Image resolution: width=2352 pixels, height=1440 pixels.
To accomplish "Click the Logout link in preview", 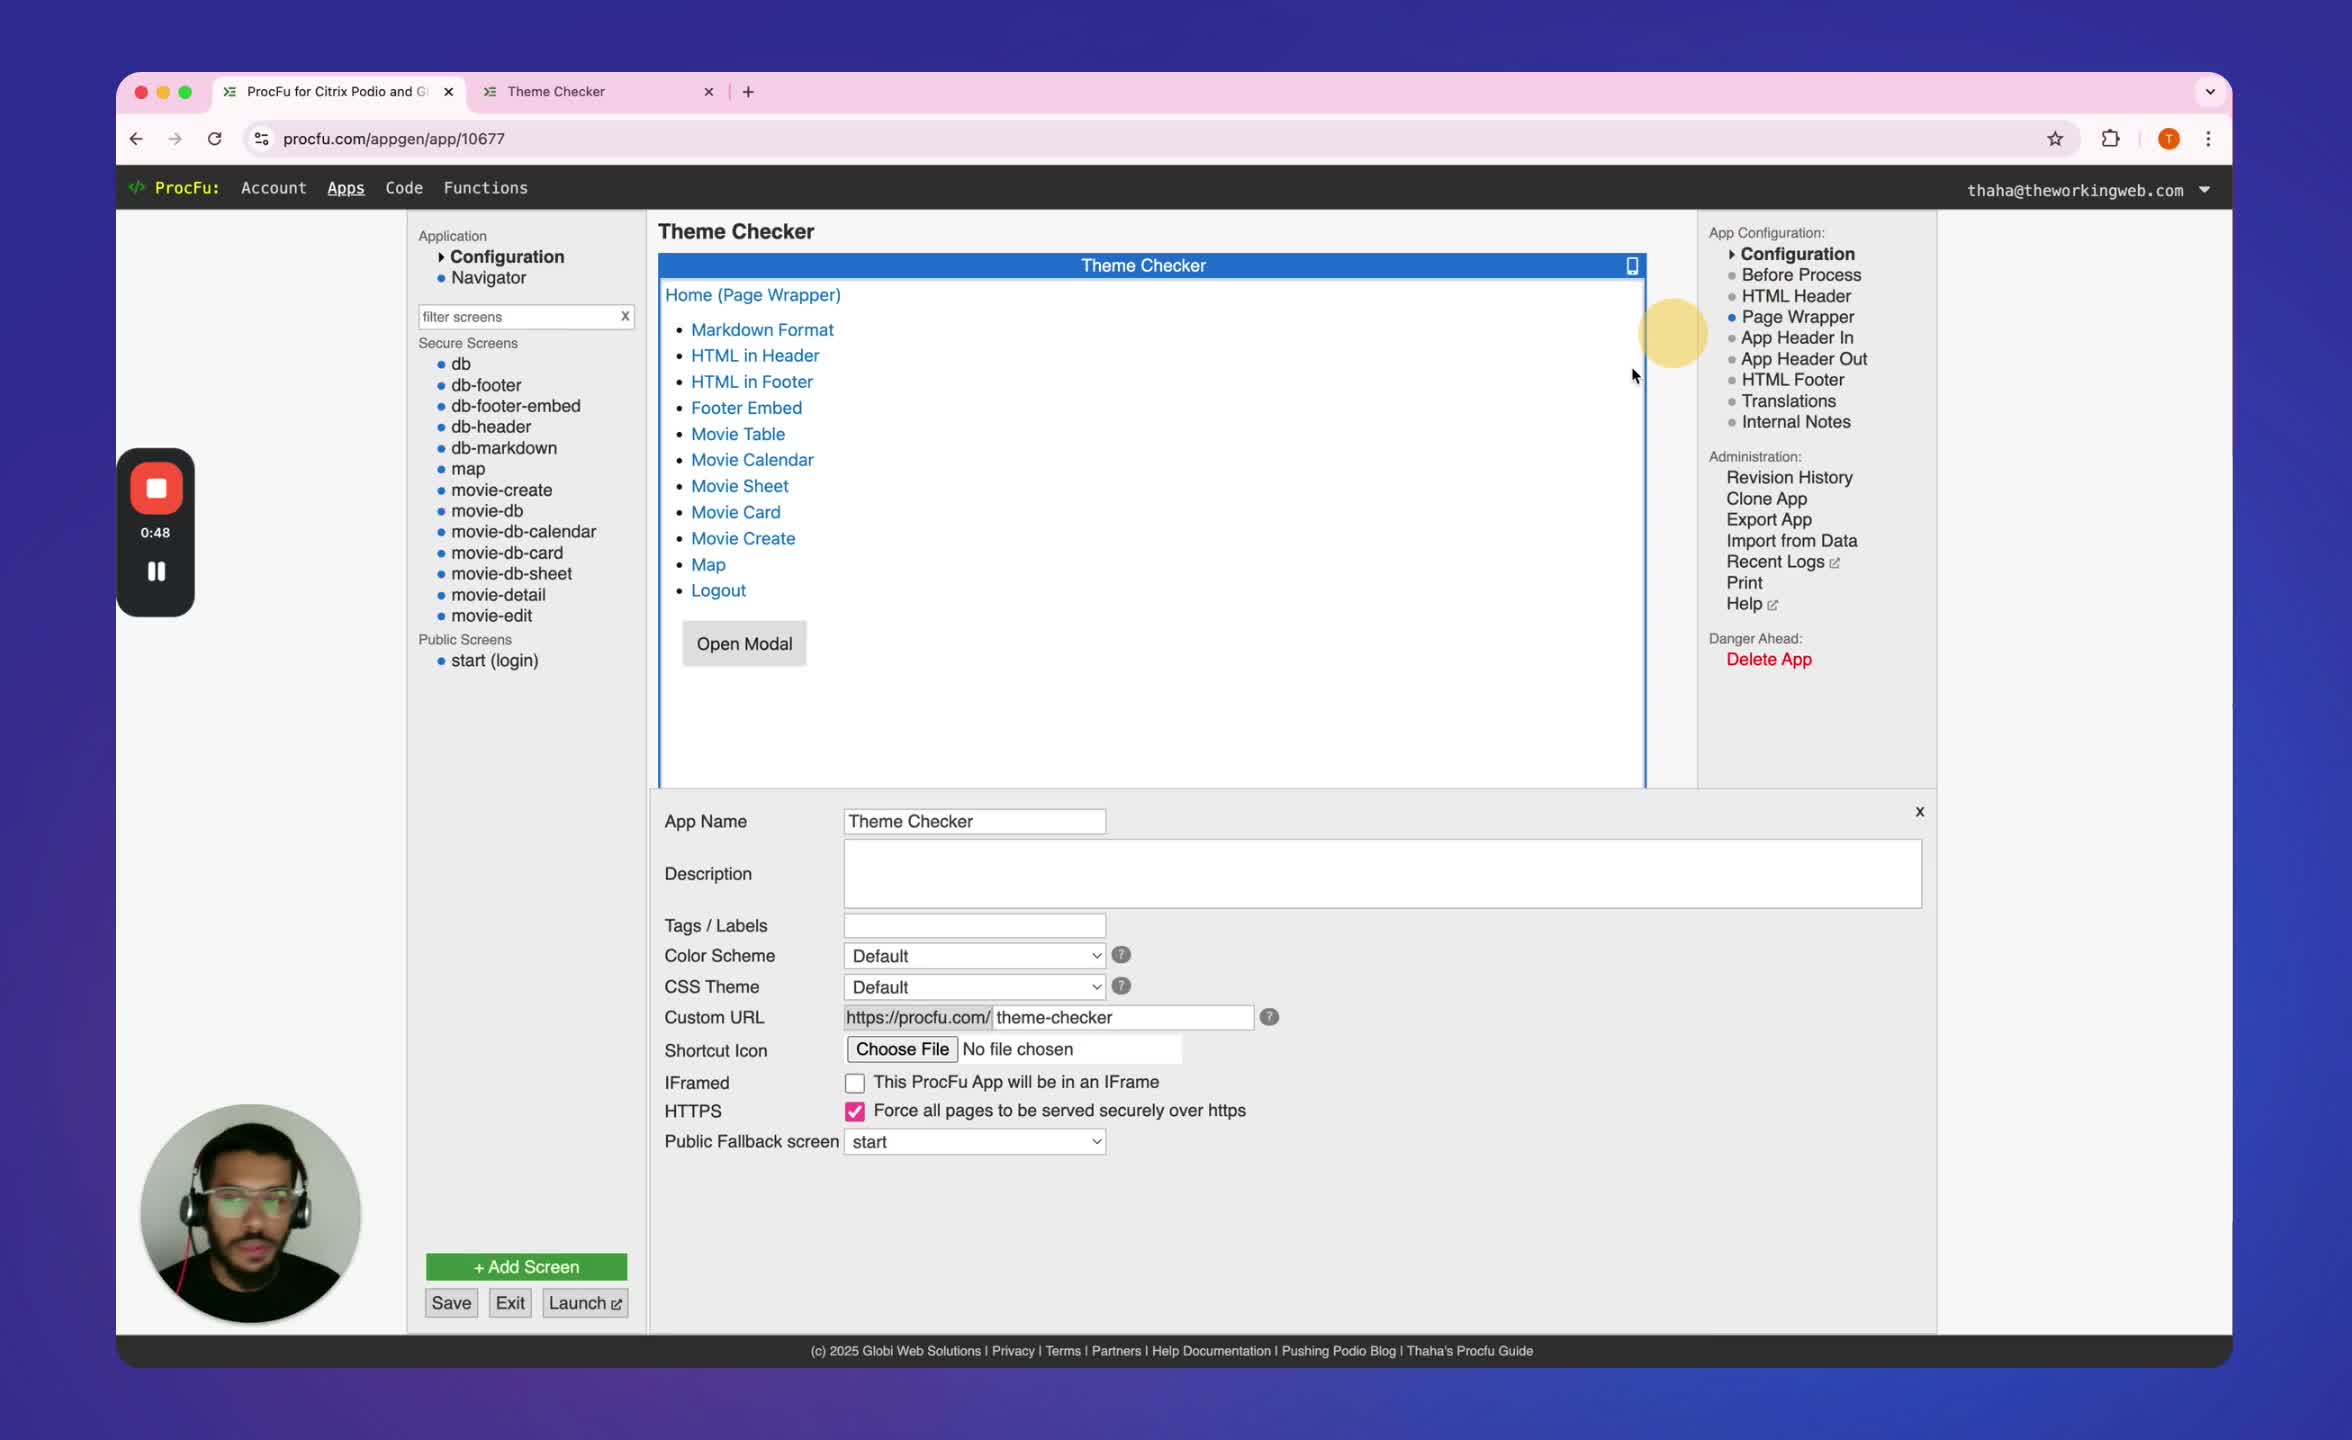I will coord(718,590).
